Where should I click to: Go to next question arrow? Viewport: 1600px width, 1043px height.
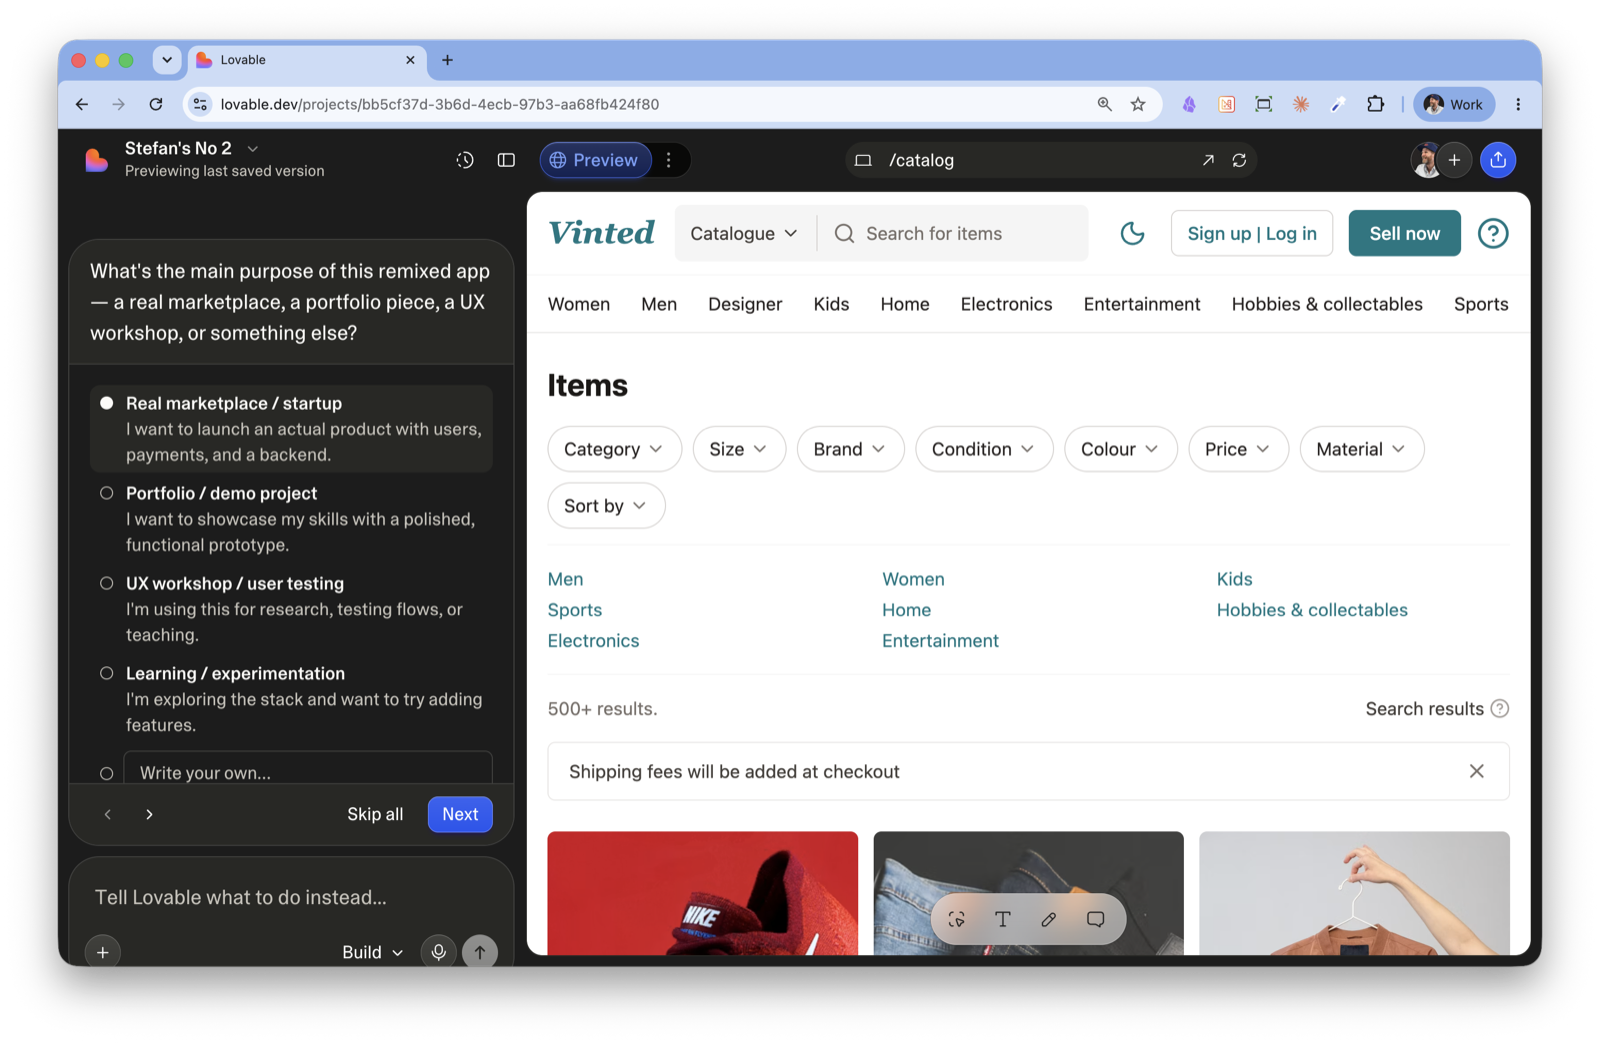click(x=149, y=814)
